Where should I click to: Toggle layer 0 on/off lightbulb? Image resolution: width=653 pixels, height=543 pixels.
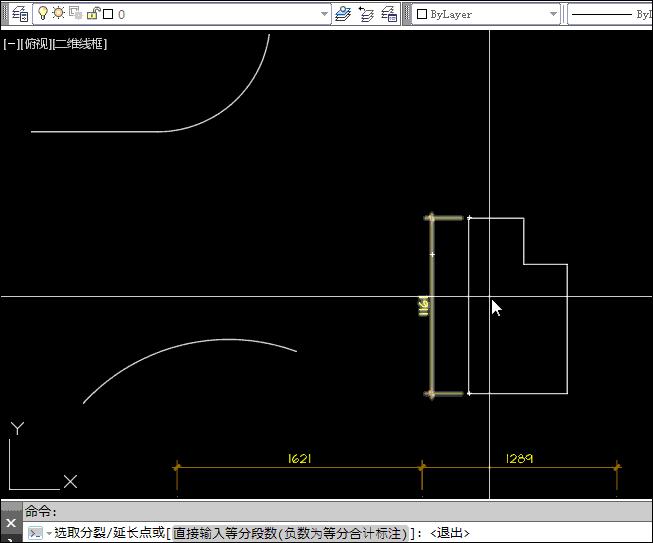[x=42, y=13]
